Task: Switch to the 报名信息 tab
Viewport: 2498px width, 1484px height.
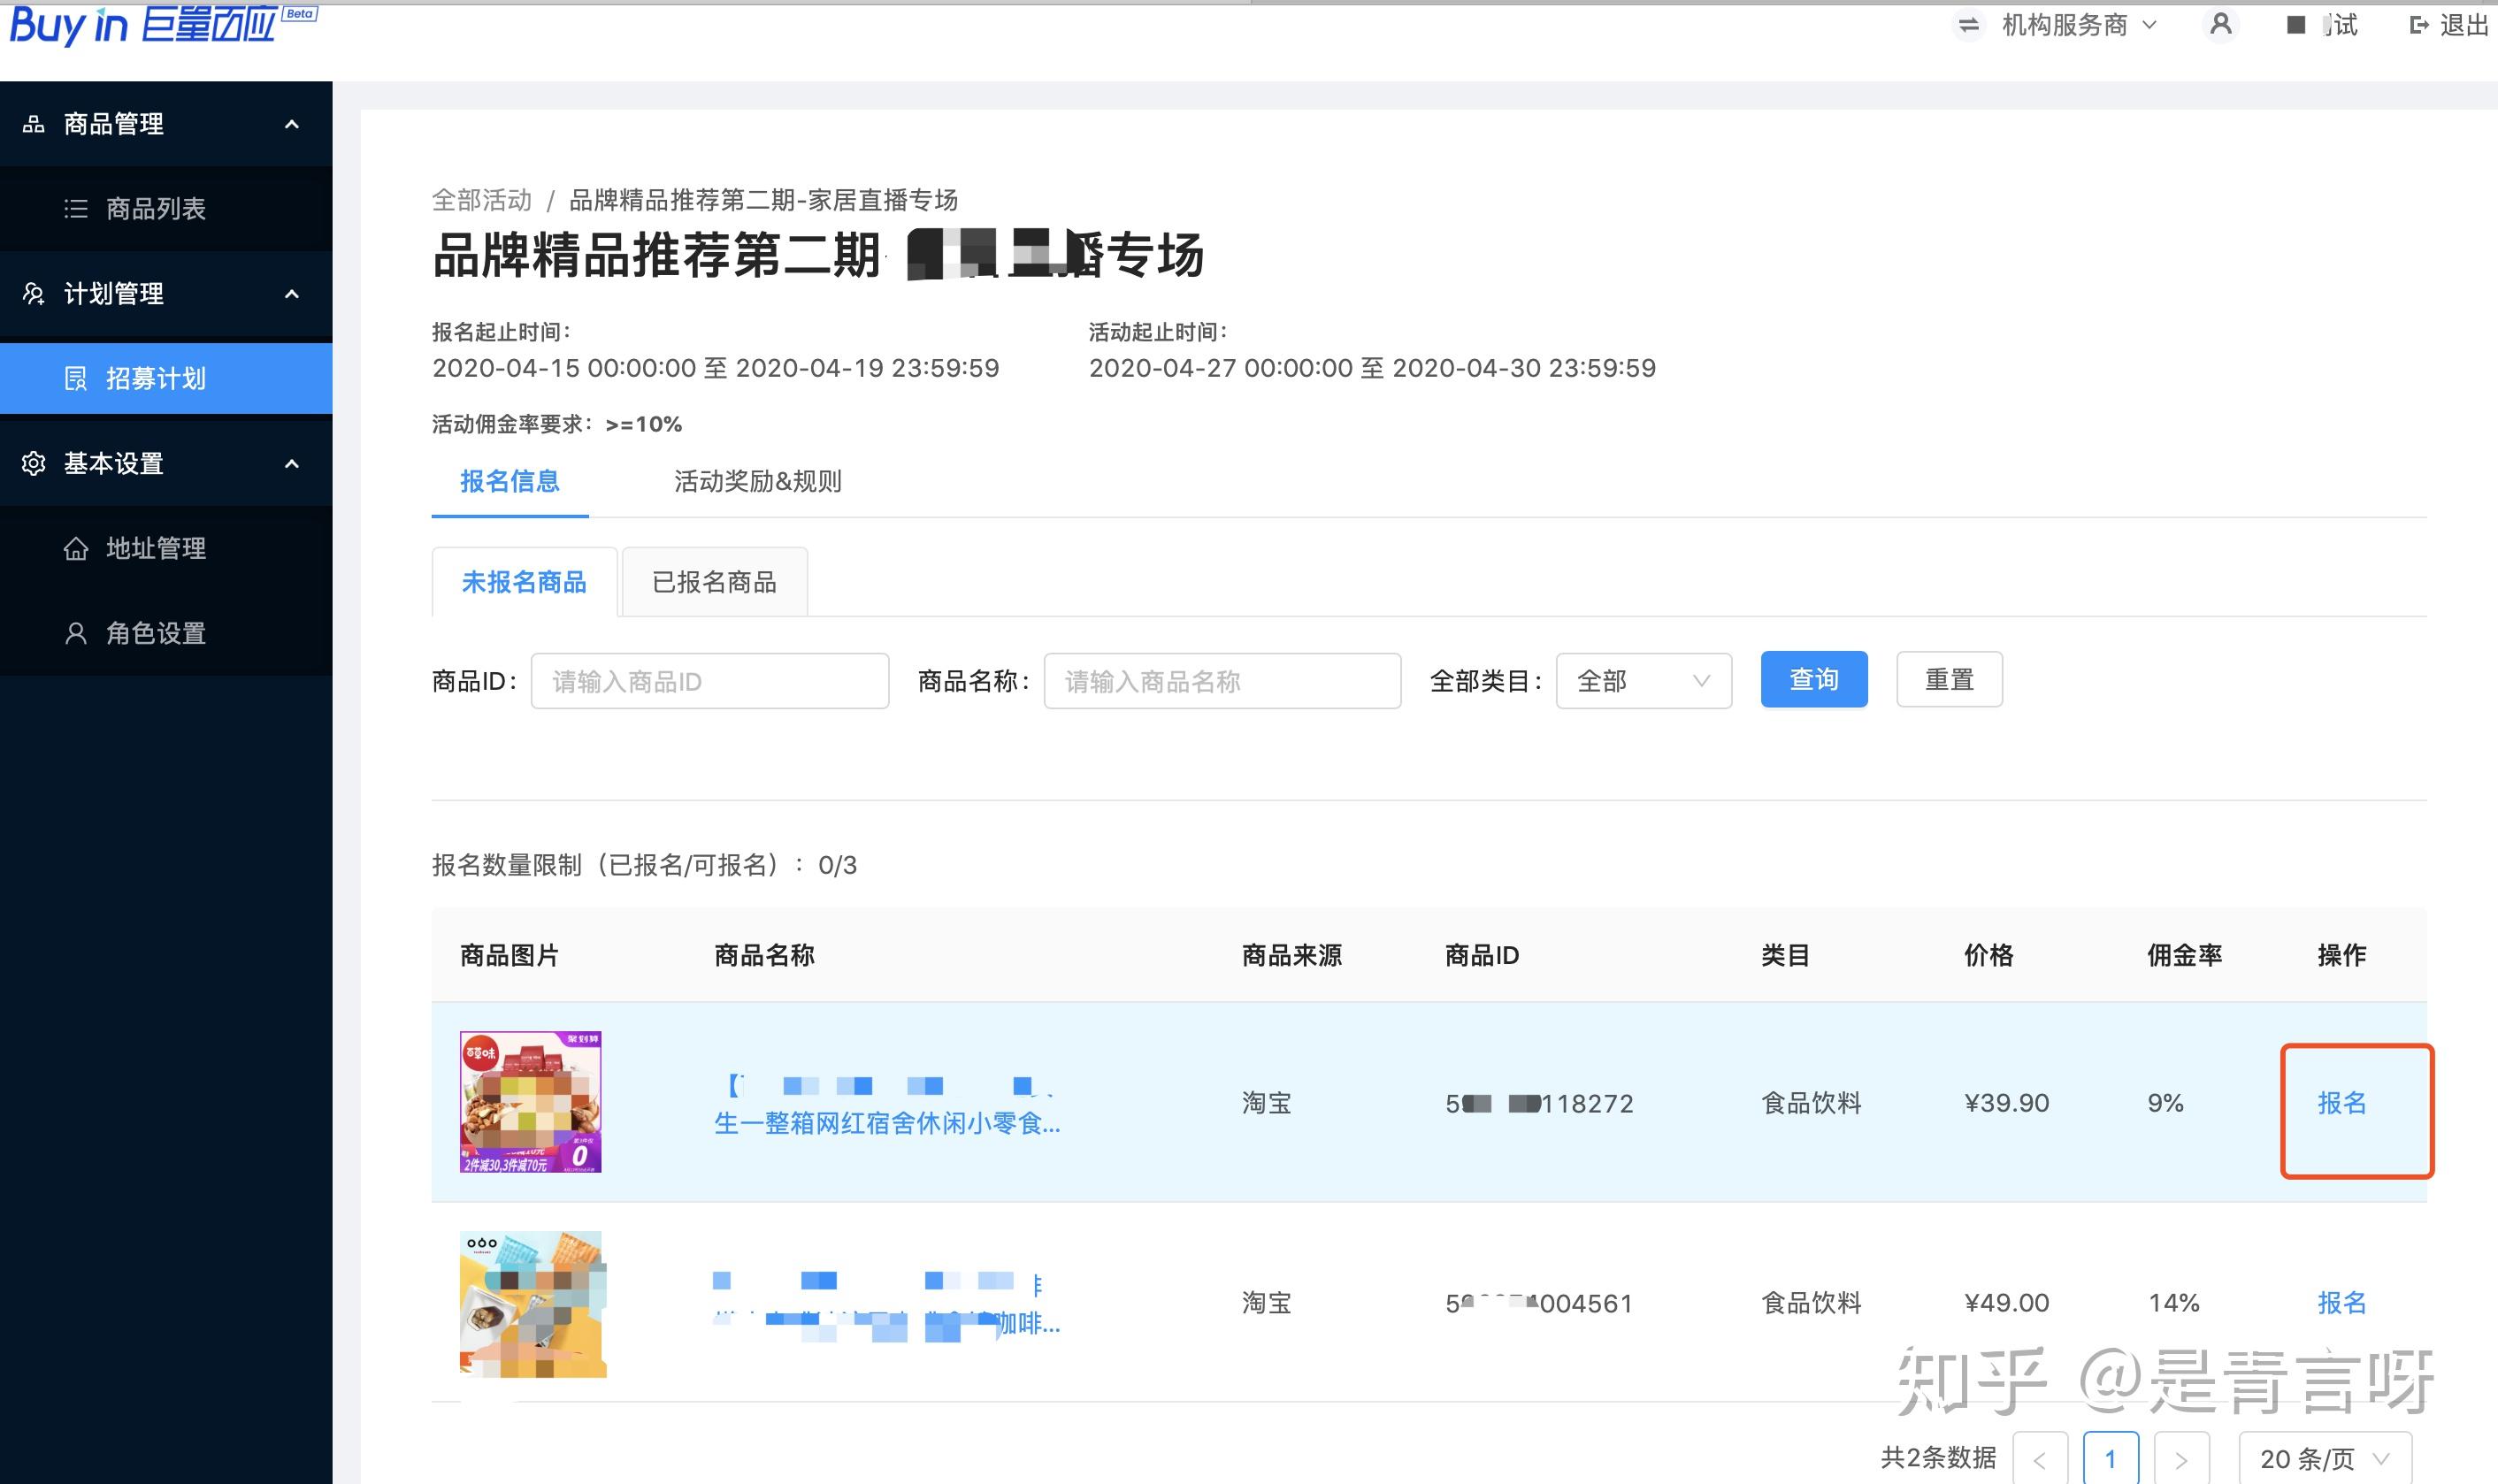Action: tap(510, 482)
